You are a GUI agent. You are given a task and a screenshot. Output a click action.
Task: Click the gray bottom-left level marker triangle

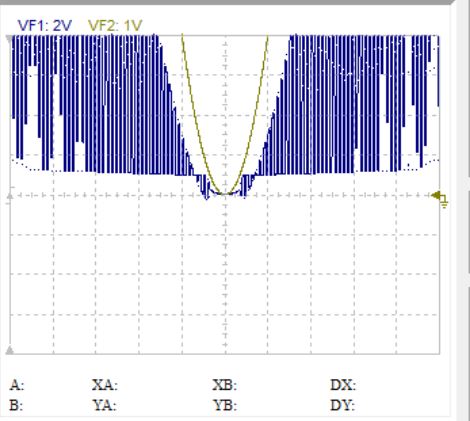10,350
